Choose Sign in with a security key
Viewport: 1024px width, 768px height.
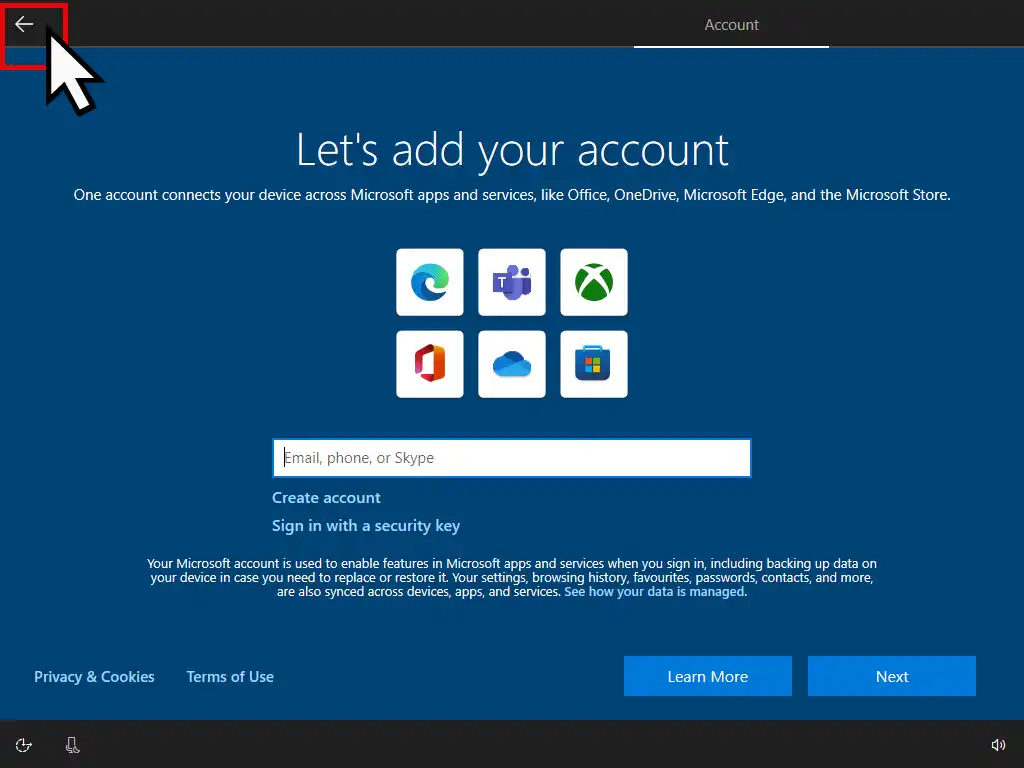[x=366, y=526]
